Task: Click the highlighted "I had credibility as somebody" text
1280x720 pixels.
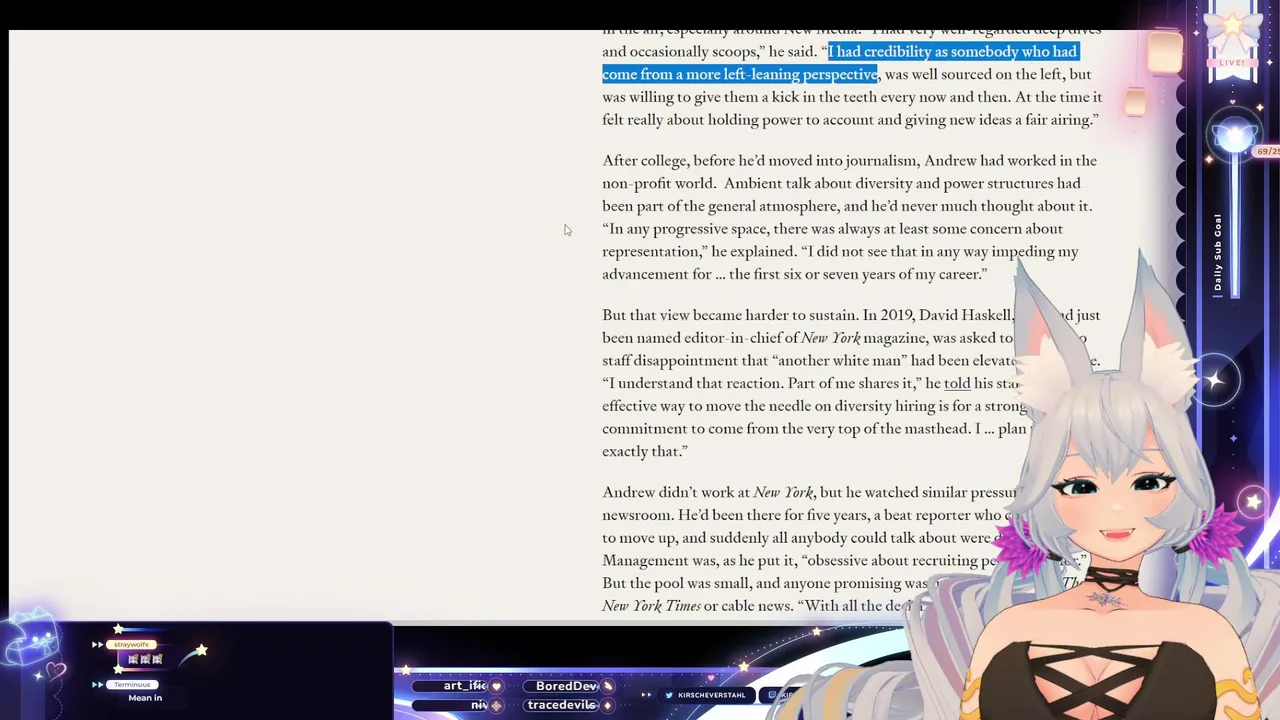Action: click(925, 52)
